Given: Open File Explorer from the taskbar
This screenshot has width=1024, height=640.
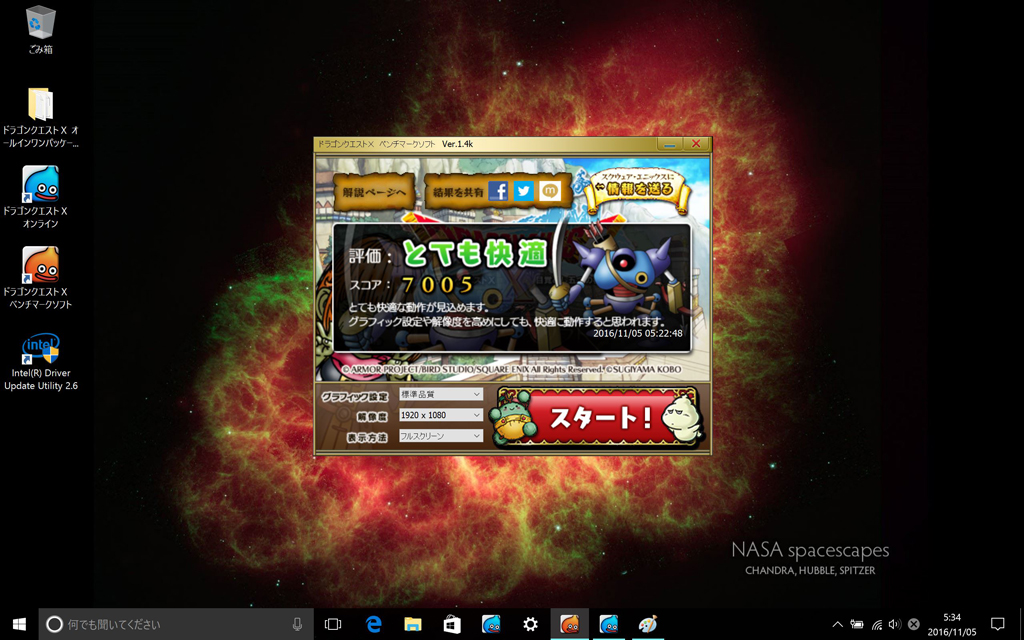Looking at the screenshot, I should coord(413,624).
